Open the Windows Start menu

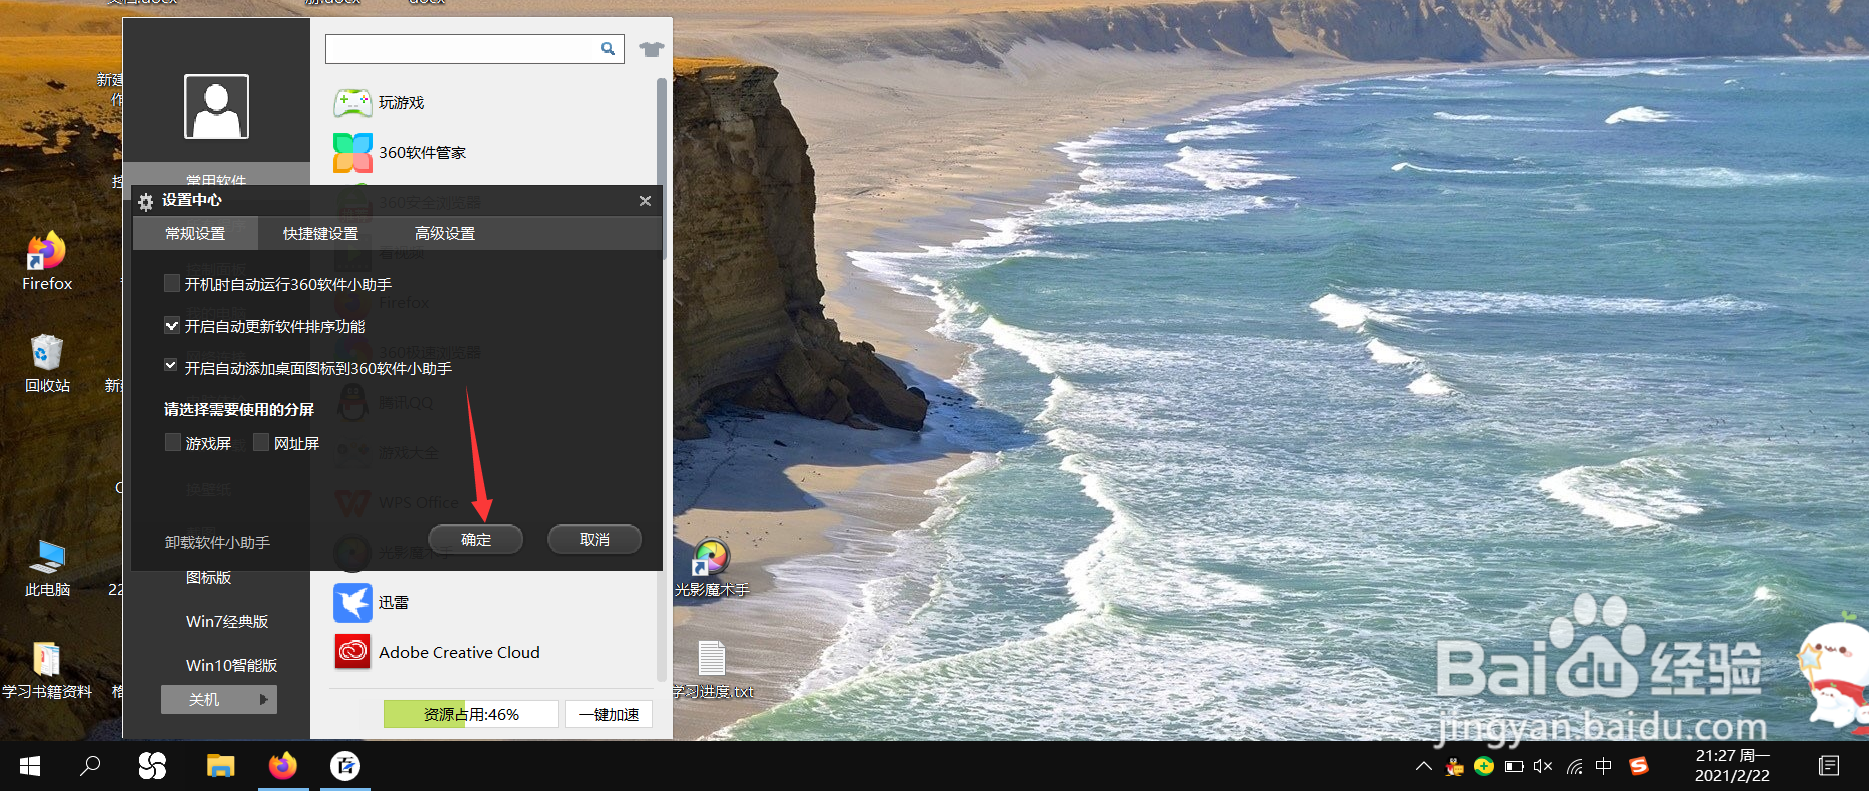(x=30, y=766)
